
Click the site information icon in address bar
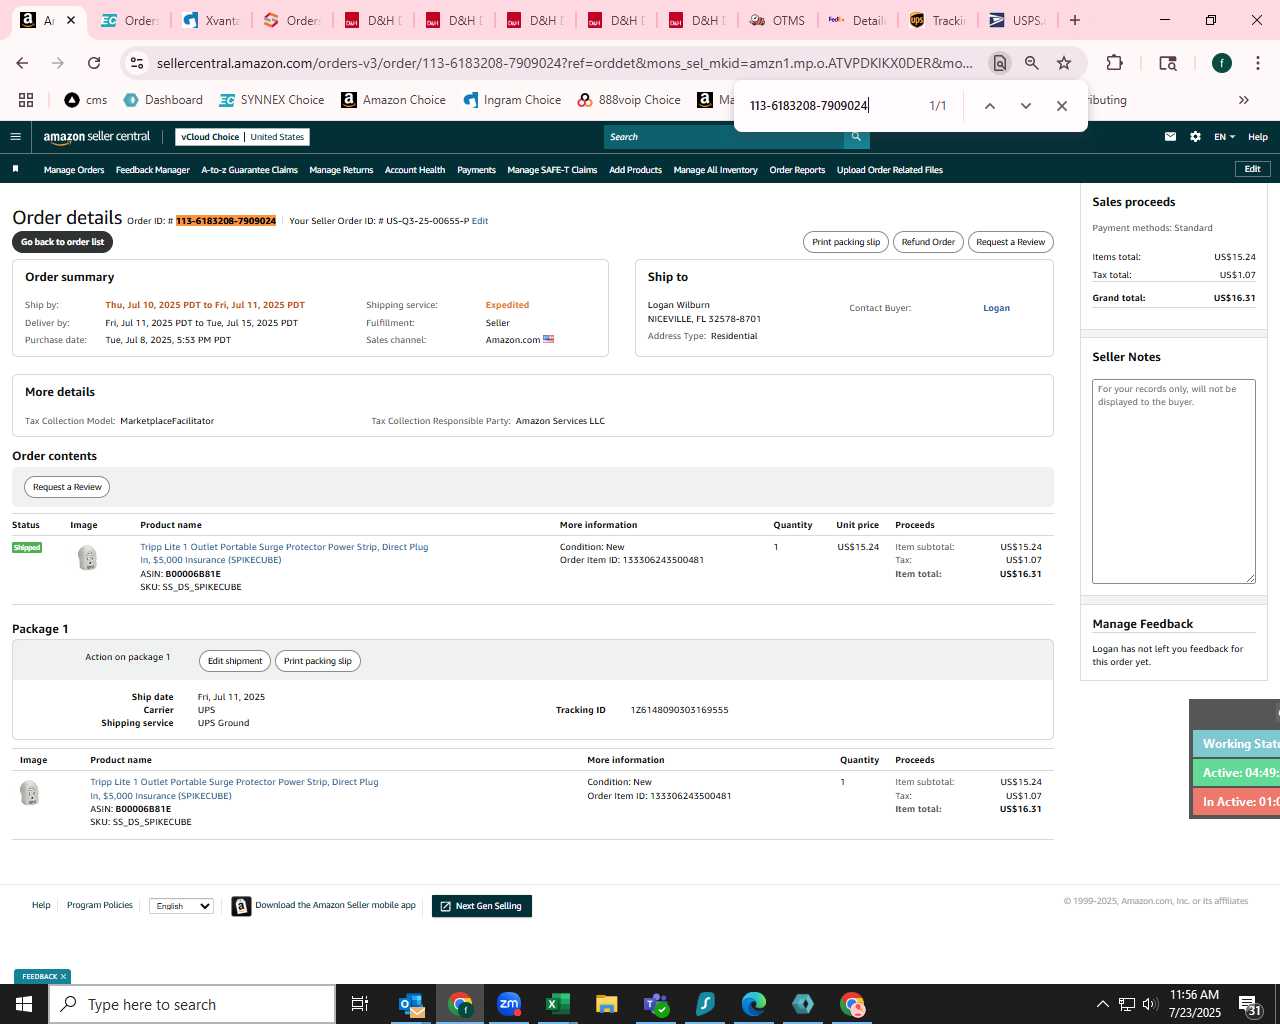136,63
